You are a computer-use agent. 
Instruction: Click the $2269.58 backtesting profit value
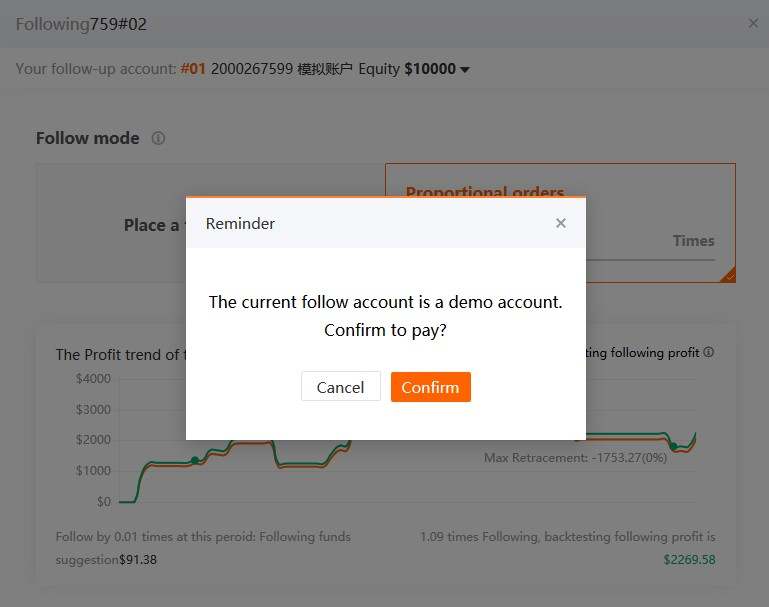(688, 559)
